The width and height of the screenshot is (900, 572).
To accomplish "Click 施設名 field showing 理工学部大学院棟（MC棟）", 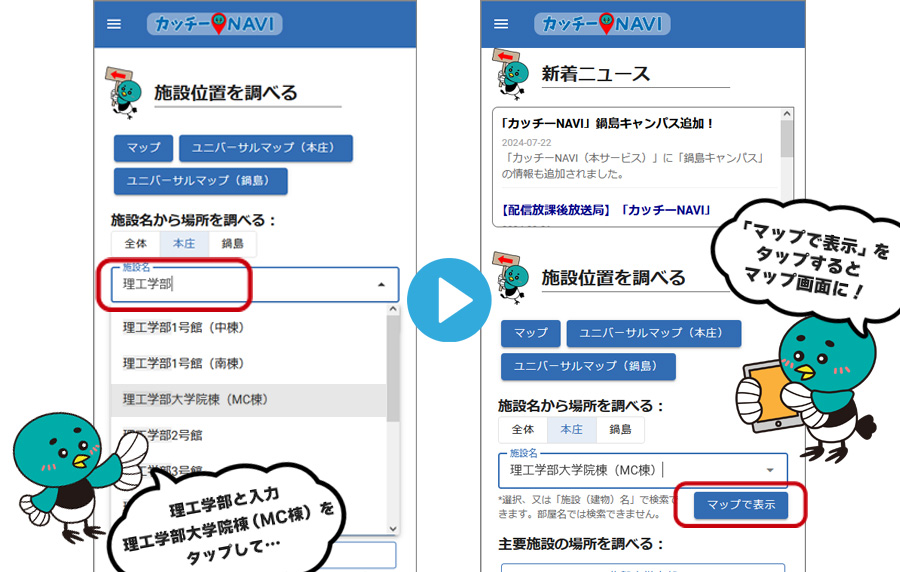I will point(643,470).
